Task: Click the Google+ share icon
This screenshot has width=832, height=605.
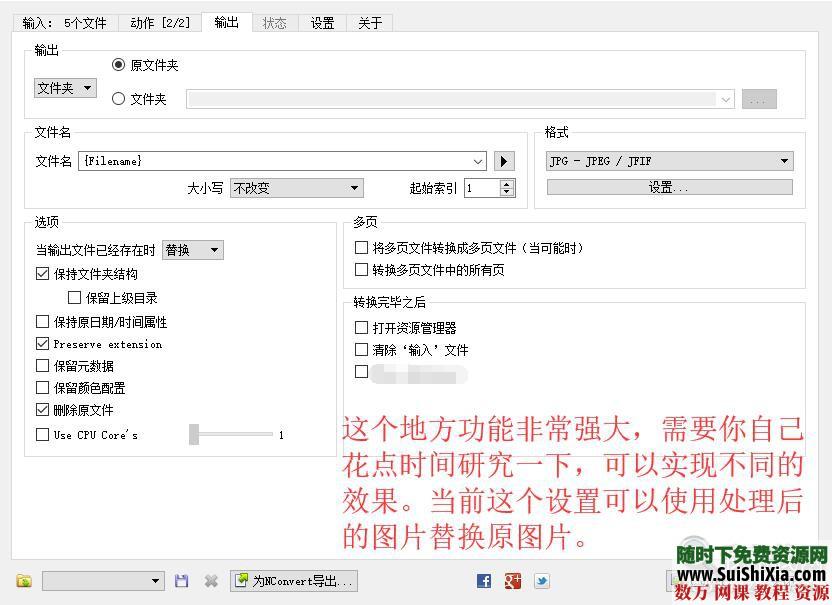Action: (x=512, y=580)
